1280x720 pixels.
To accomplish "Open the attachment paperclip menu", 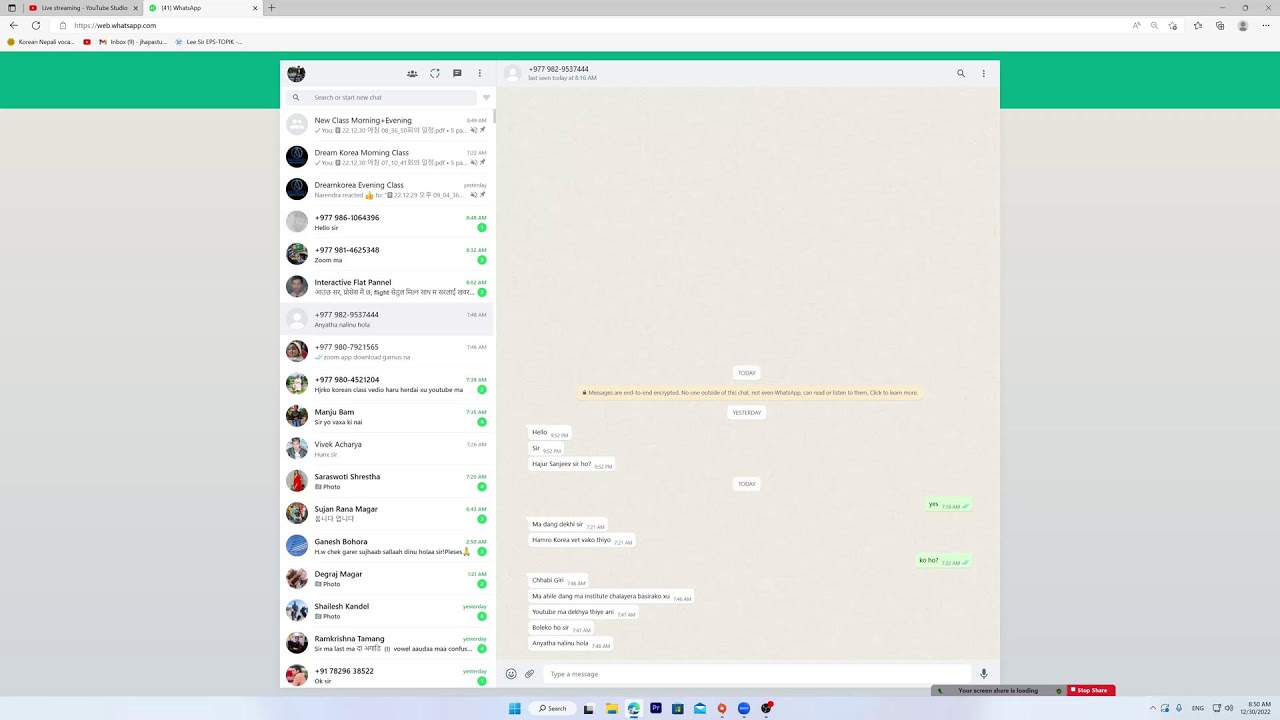I will pos(530,674).
